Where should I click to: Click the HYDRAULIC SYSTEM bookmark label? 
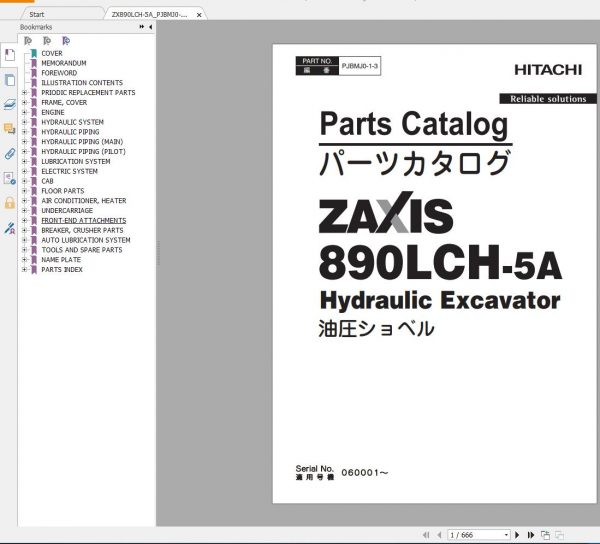click(72, 122)
